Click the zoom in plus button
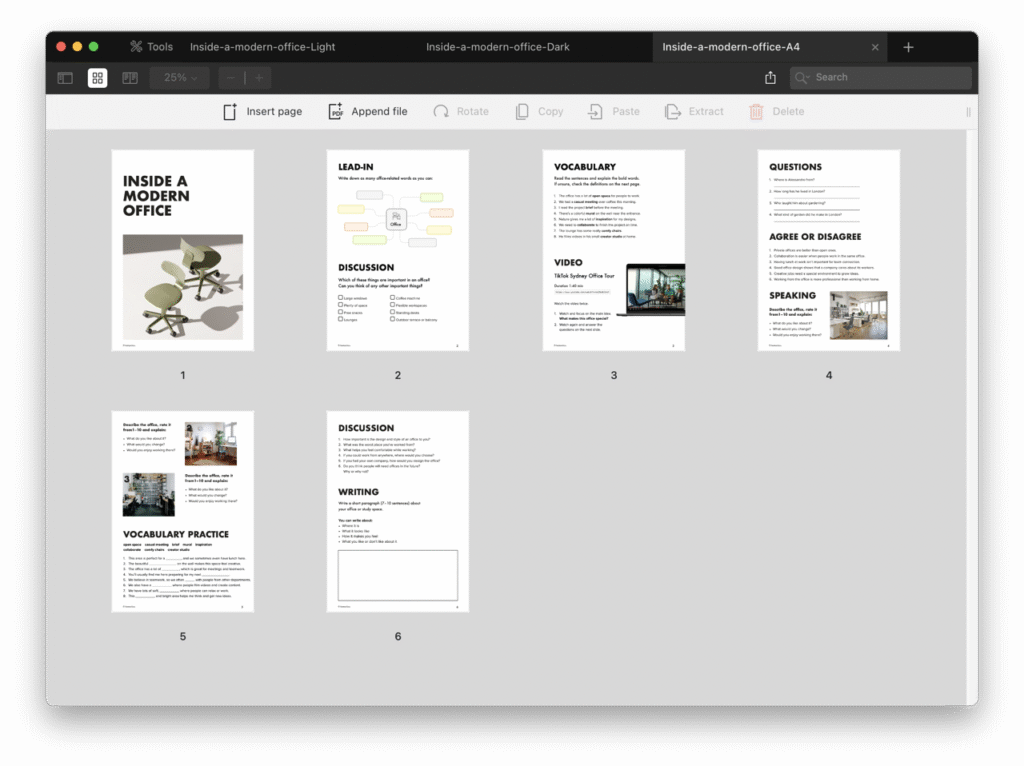The width and height of the screenshot is (1024, 766). [x=259, y=78]
